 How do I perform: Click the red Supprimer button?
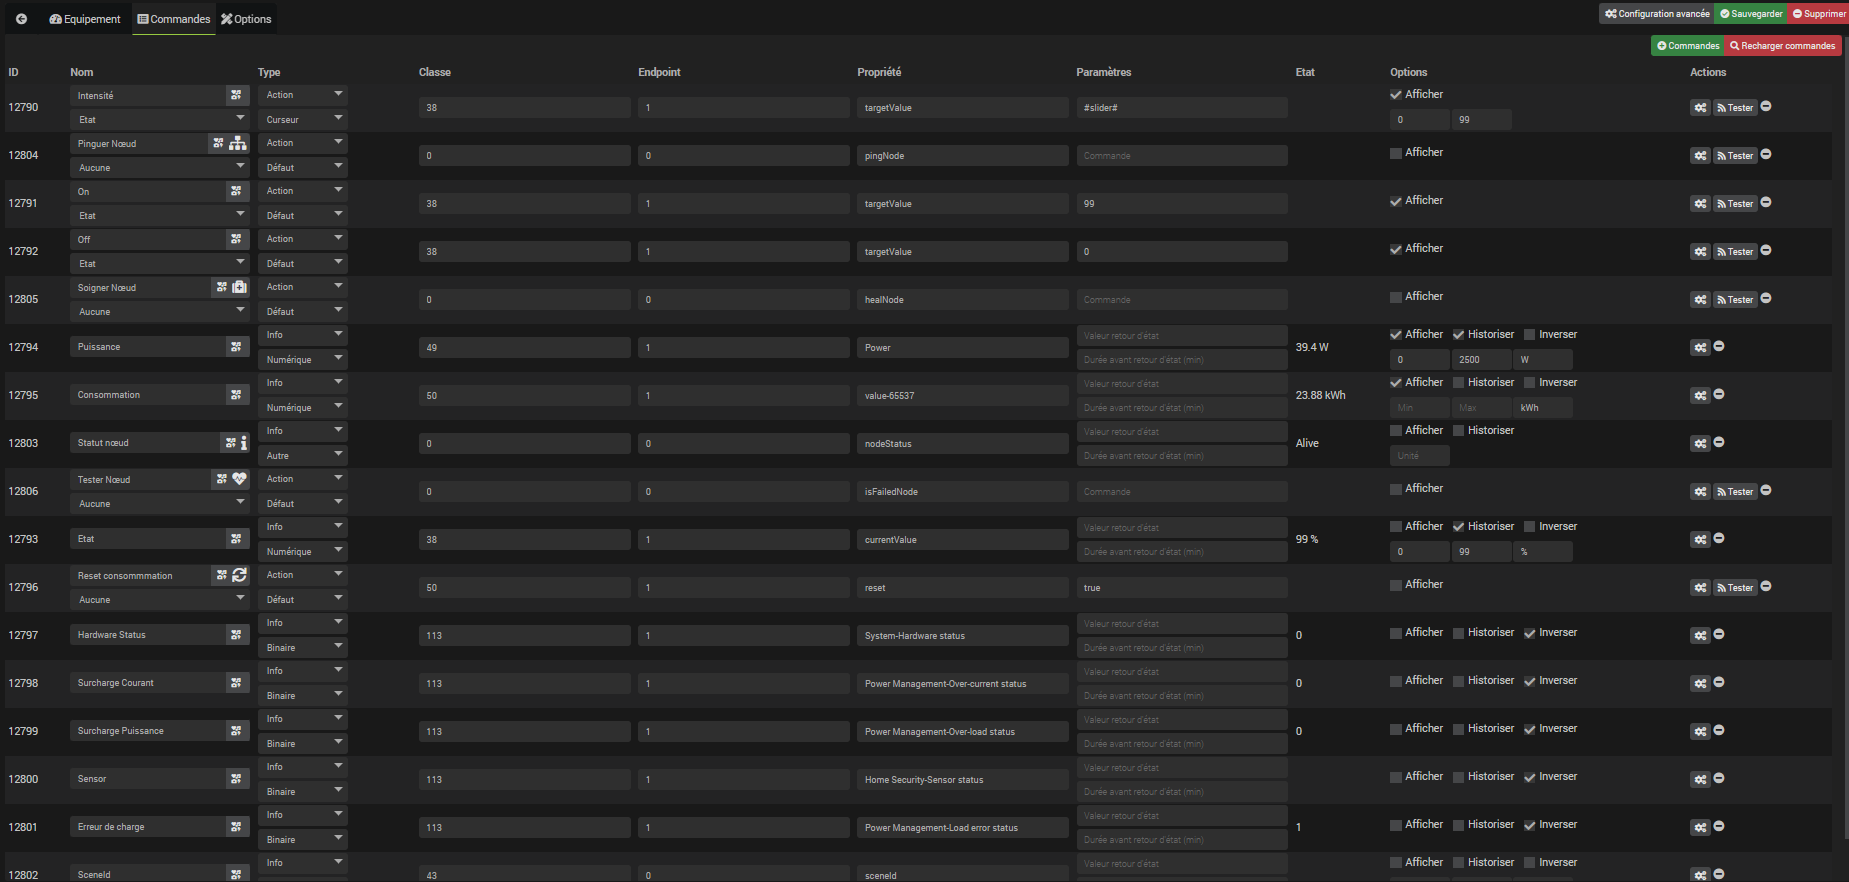1818,14
